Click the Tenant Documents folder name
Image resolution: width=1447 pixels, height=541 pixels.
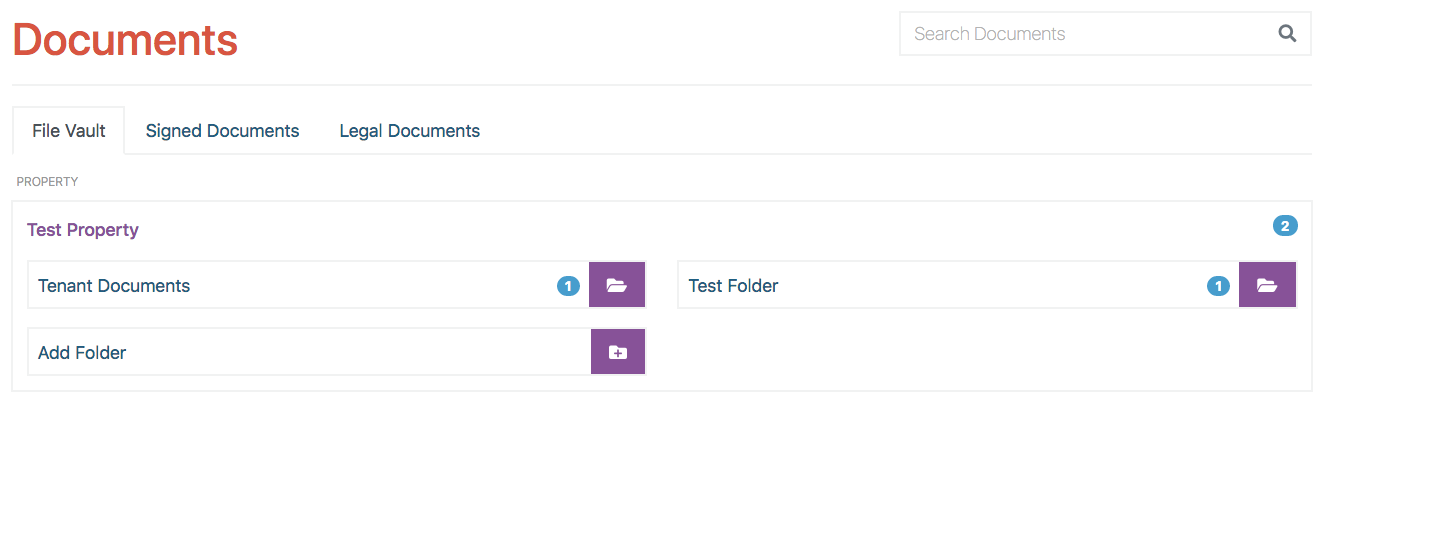click(114, 286)
